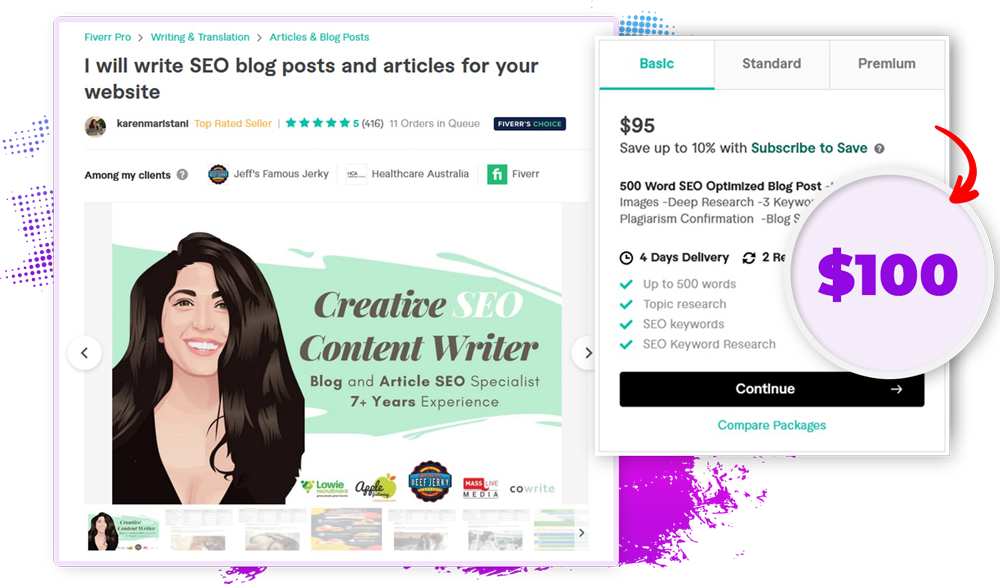This screenshot has width=1000, height=584.
Task: Click the clock icon beside 4 Days Delivery
Action: [x=626, y=258]
